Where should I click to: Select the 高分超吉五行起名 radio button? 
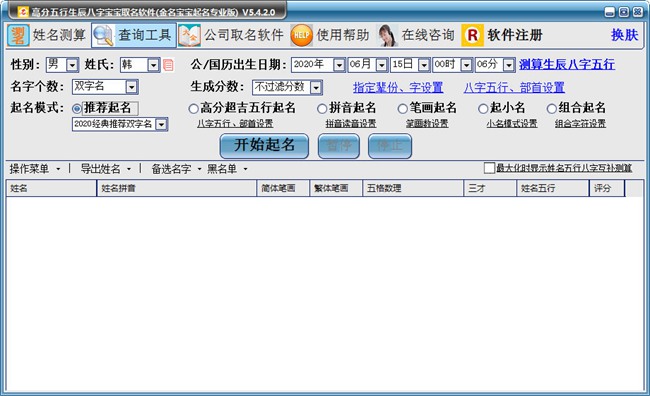coord(193,109)
